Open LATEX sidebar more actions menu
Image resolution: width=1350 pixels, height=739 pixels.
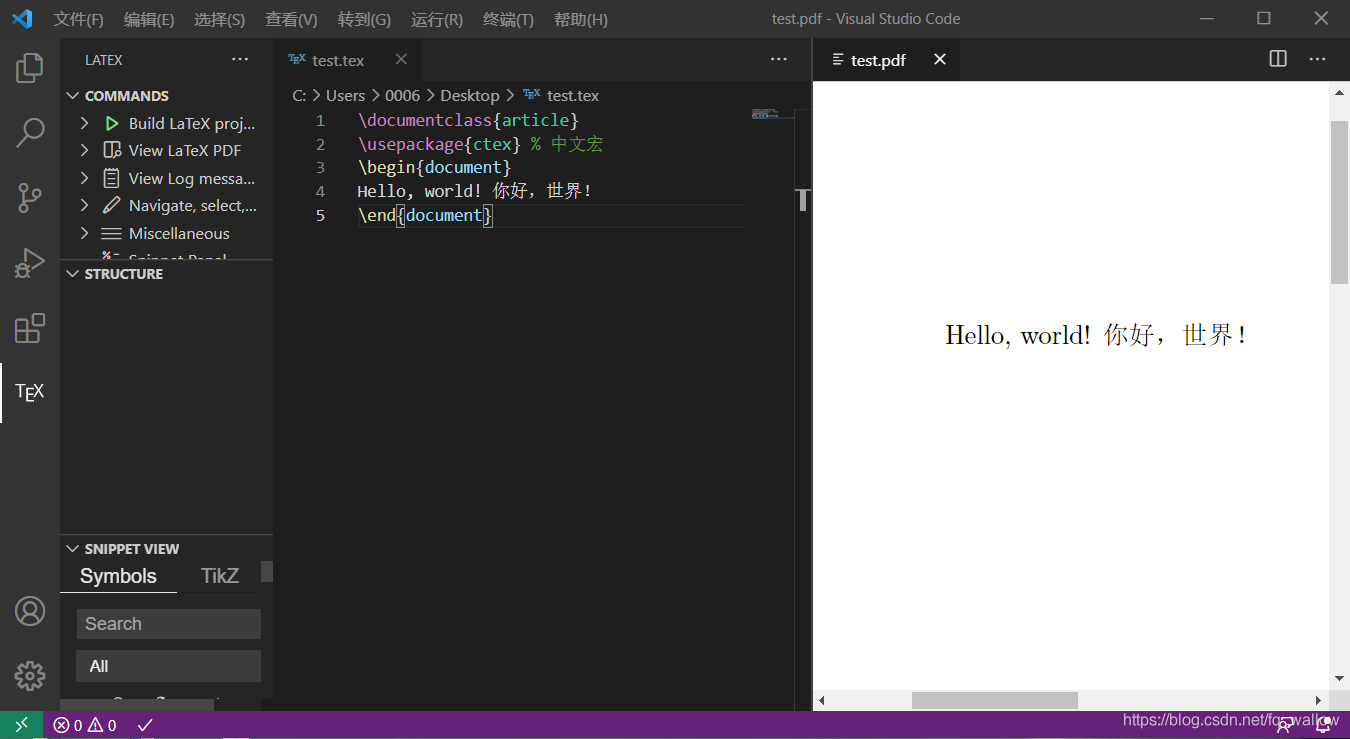pyautogui.click(x=240, y=60)
